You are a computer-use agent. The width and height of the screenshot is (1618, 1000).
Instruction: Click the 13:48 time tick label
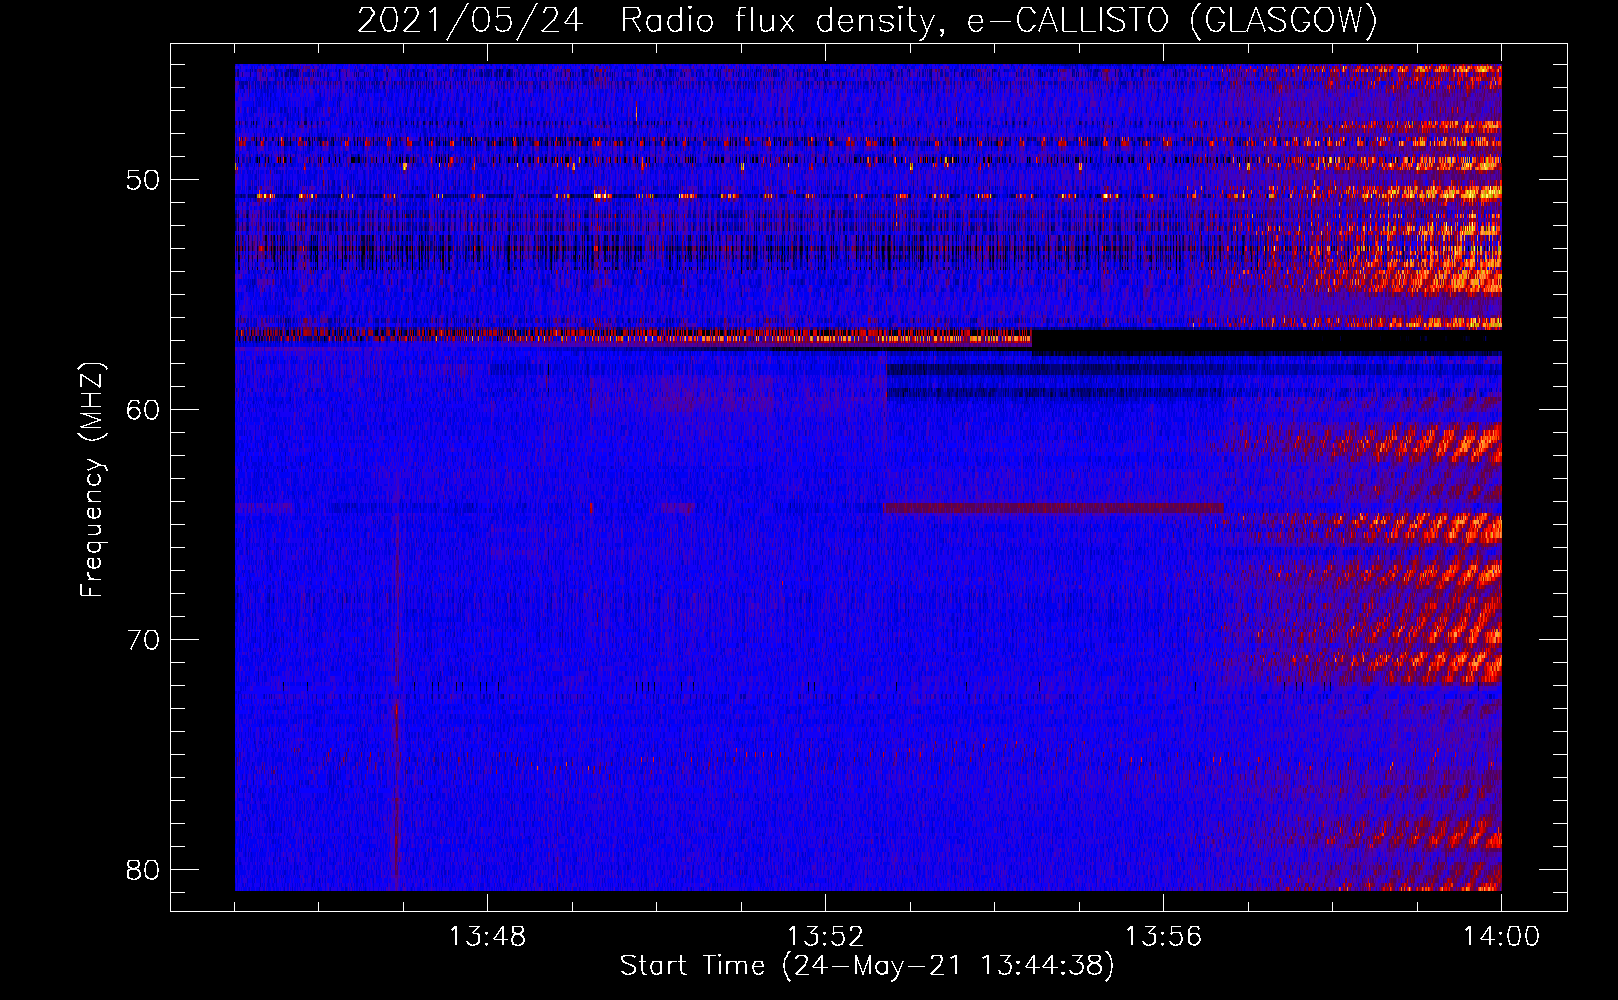coord(487,937)
